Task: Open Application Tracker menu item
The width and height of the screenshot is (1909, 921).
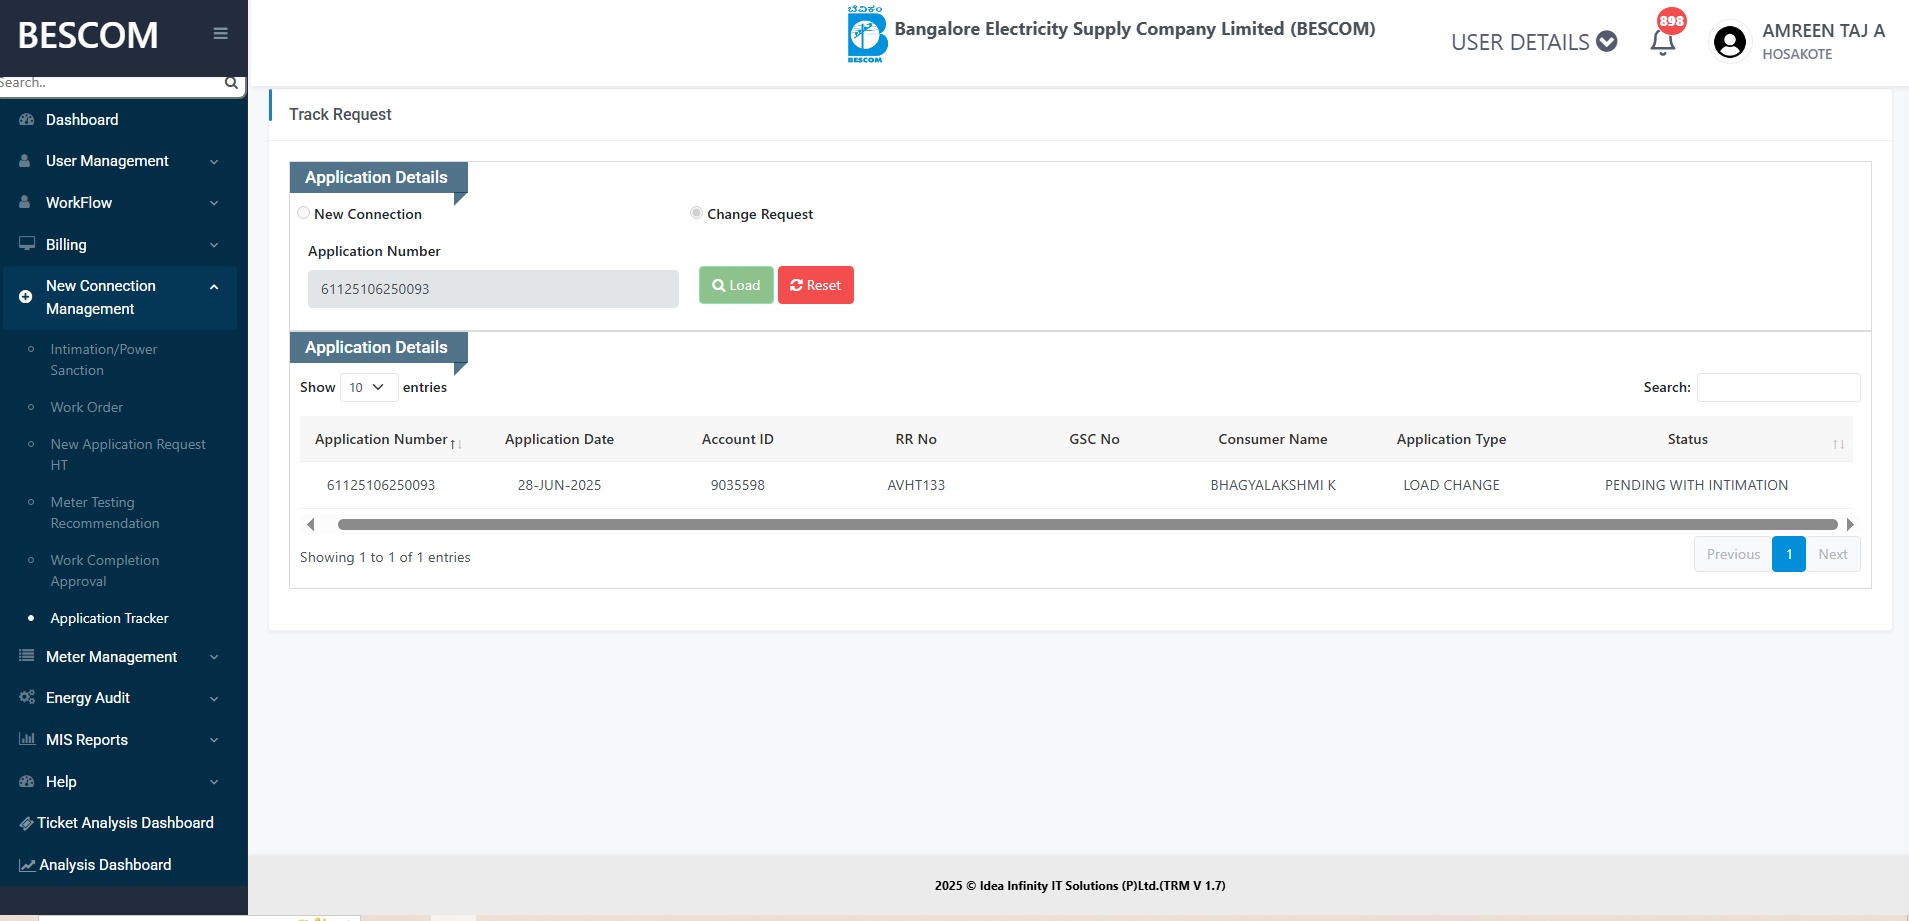Action: [x=110, y=618]
